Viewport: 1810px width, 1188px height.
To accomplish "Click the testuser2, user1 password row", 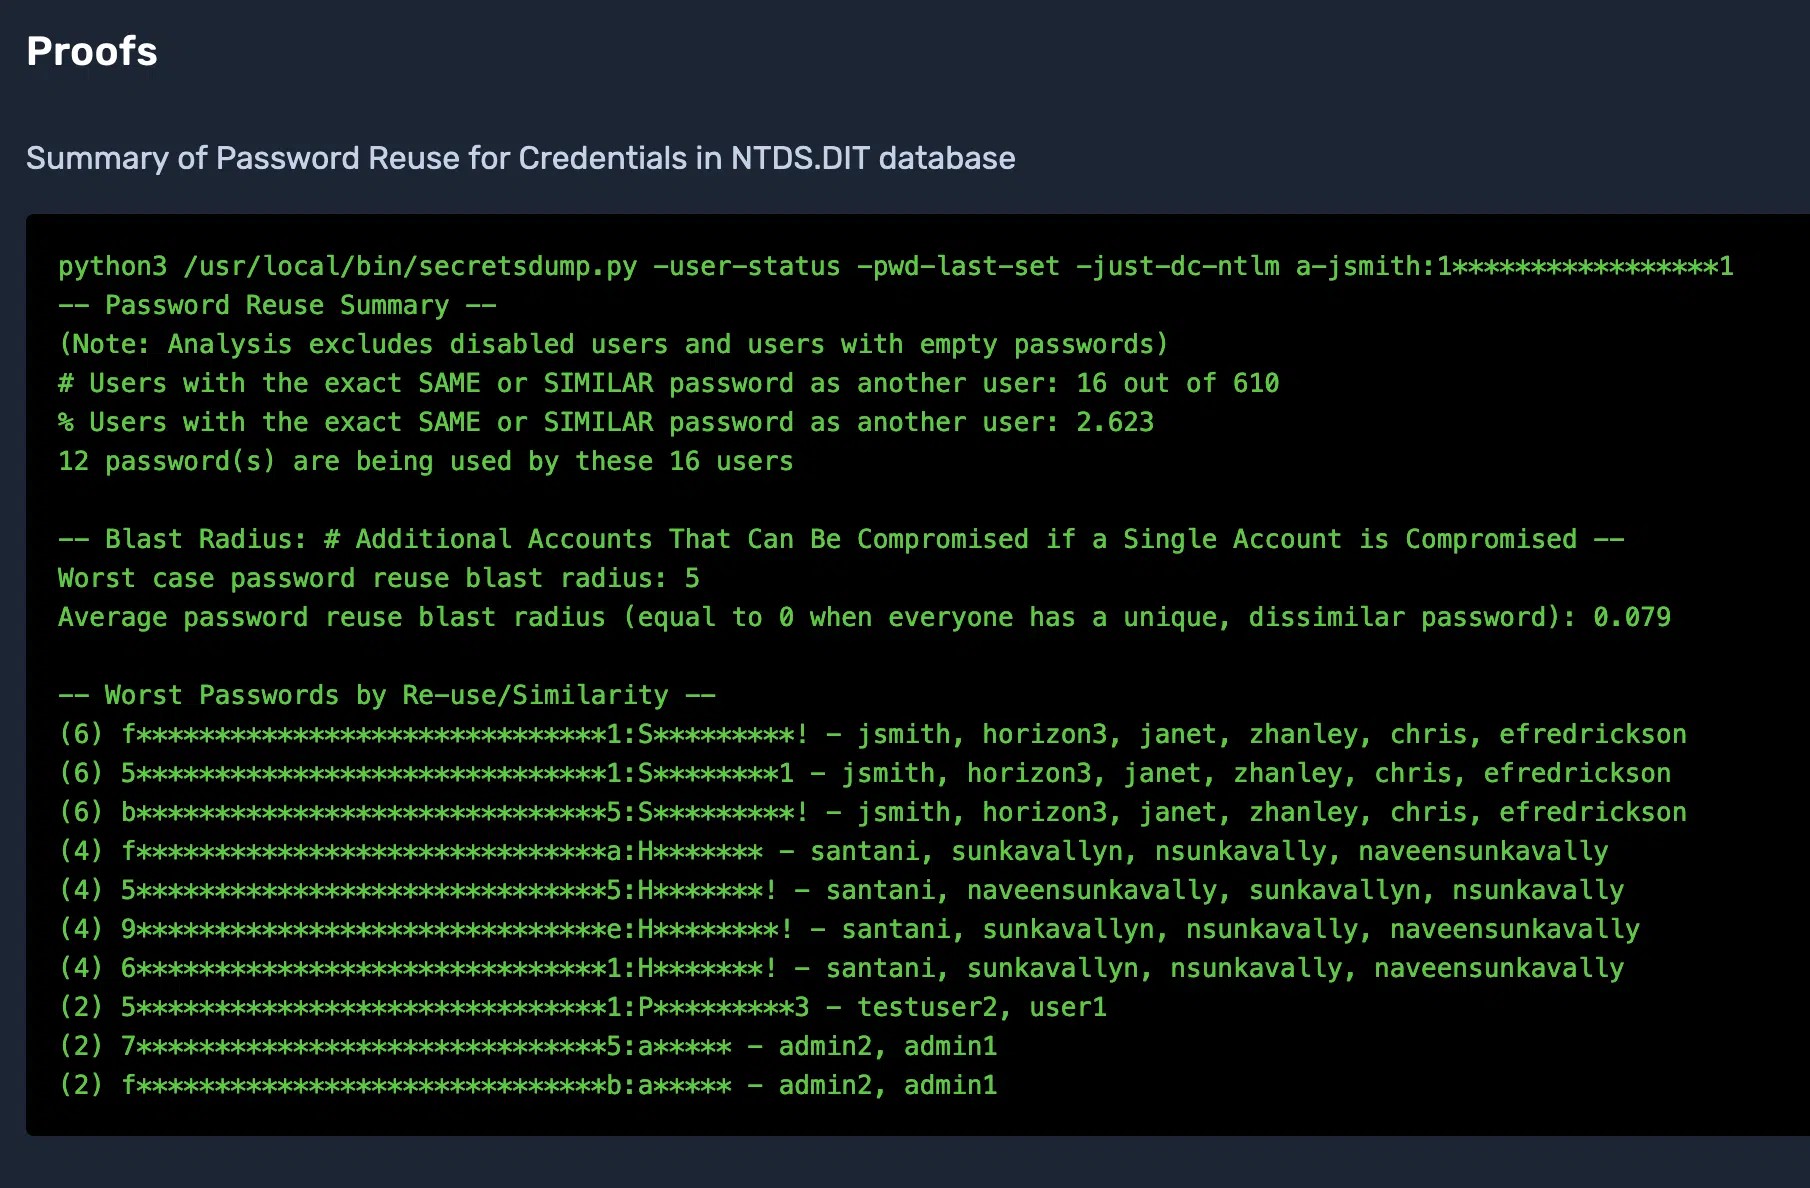I will [x=583, y=1007].
